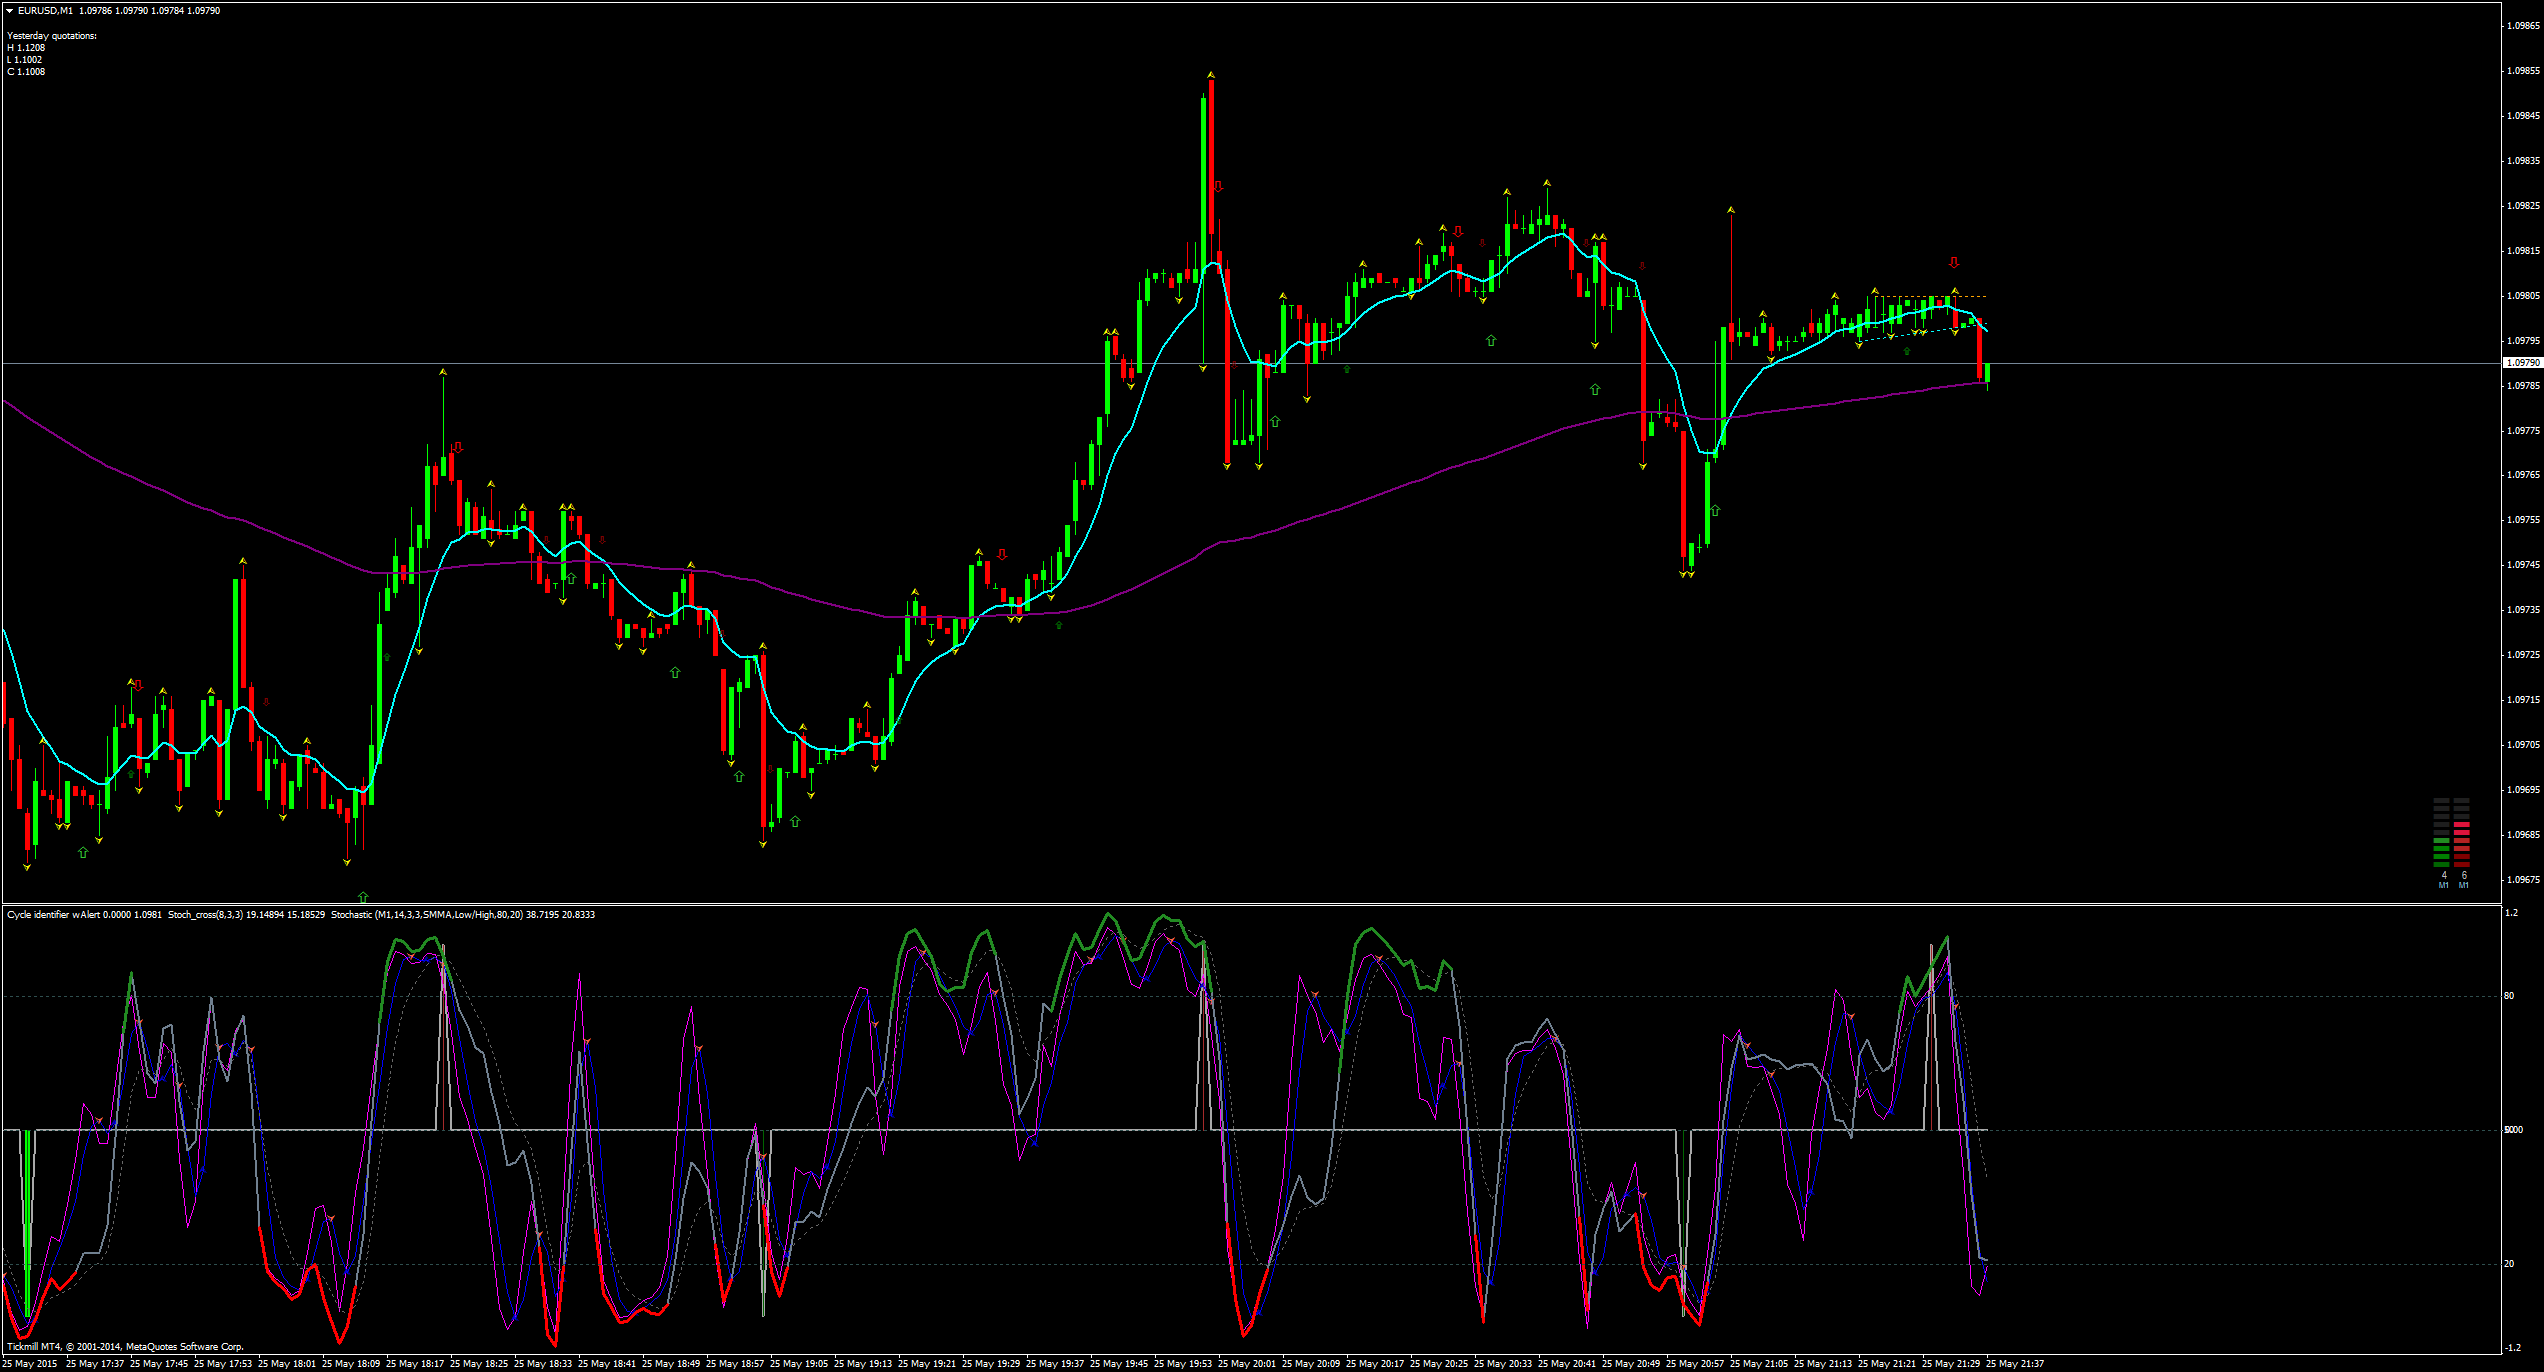Screen dimensions: 2544x1372
Task: Click the 1.09825 price axis label
Action: coord(2524,206)
